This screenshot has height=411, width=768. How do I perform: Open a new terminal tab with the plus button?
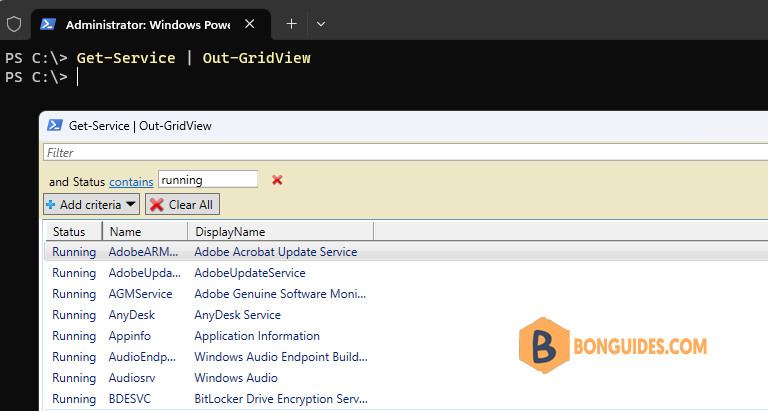(291, 24)
